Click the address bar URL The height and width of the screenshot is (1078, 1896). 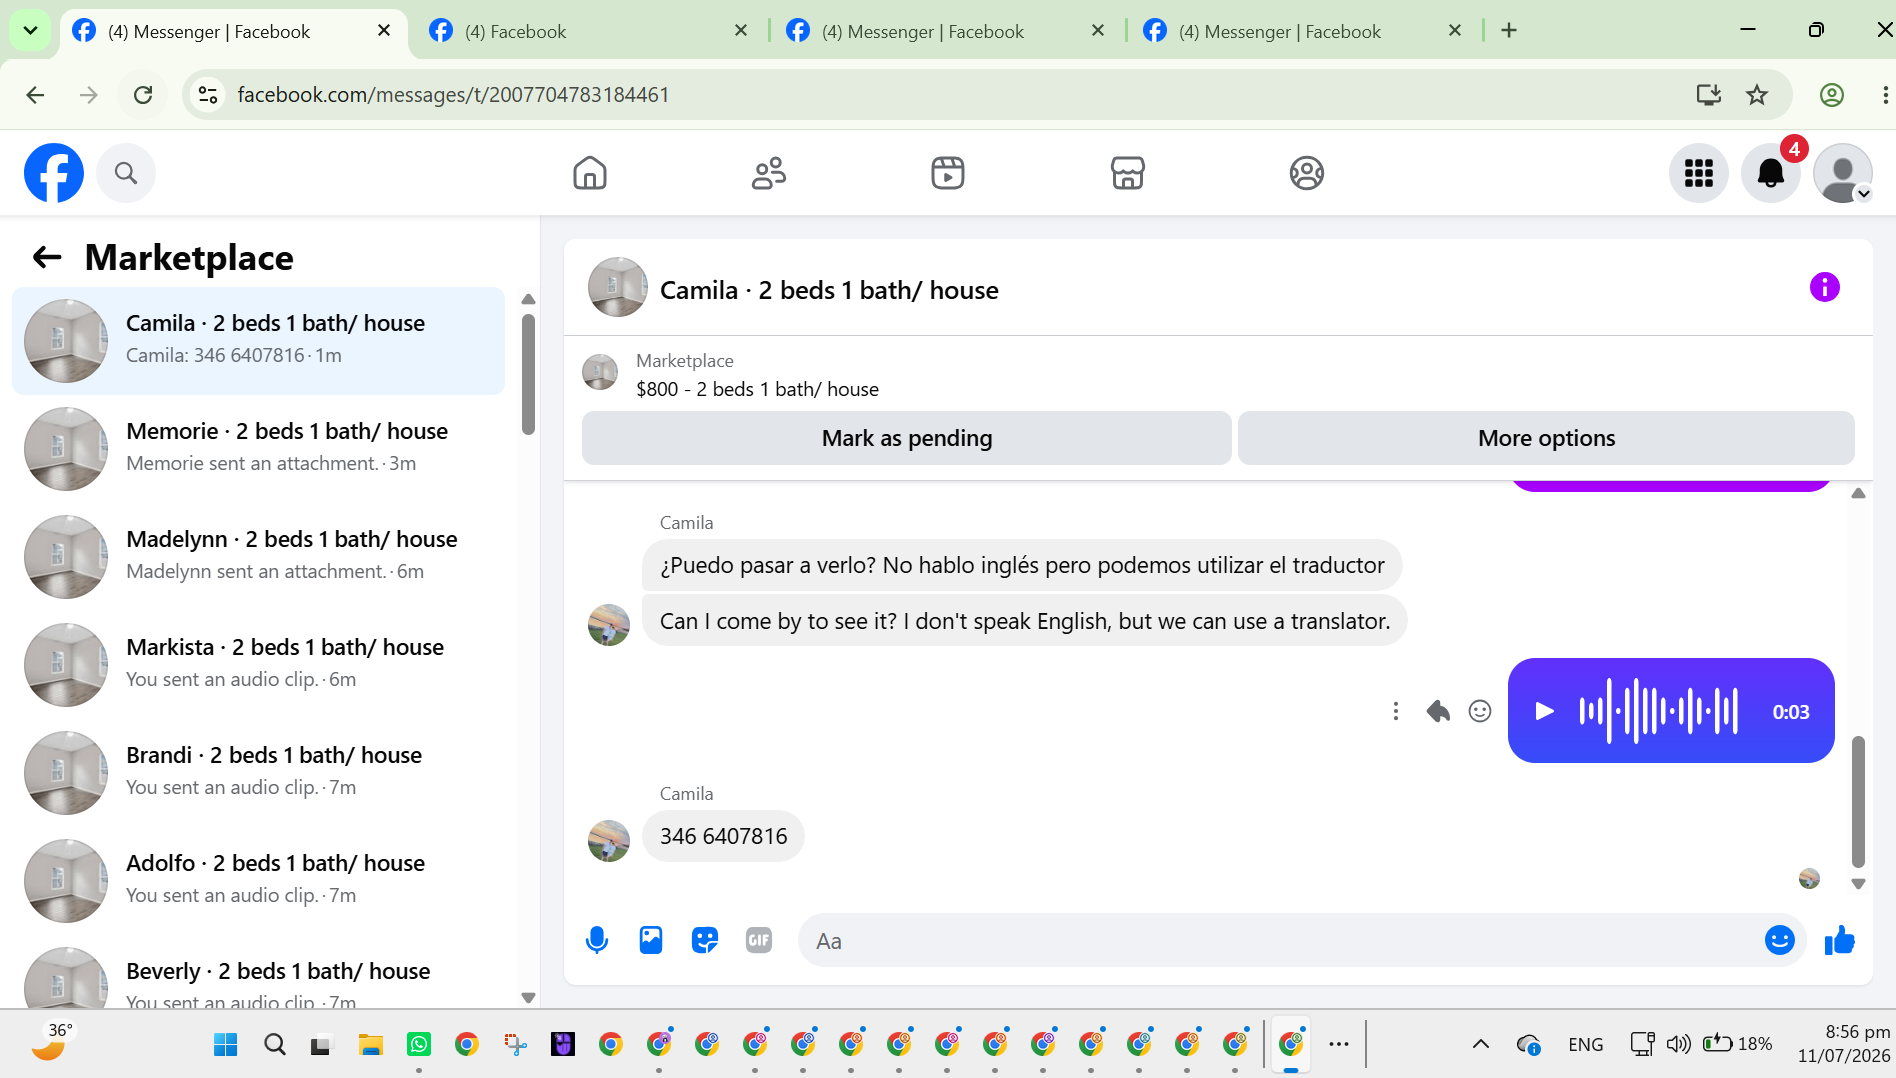point(453,95)
